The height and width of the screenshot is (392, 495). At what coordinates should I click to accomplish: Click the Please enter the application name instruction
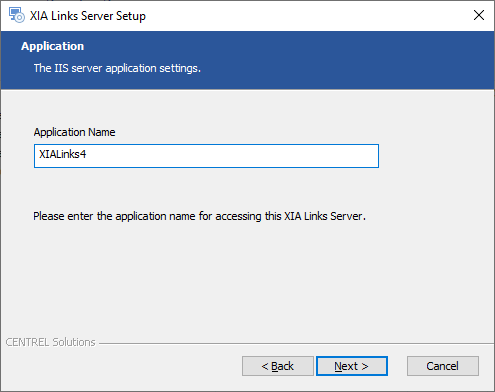pos(199,216)
